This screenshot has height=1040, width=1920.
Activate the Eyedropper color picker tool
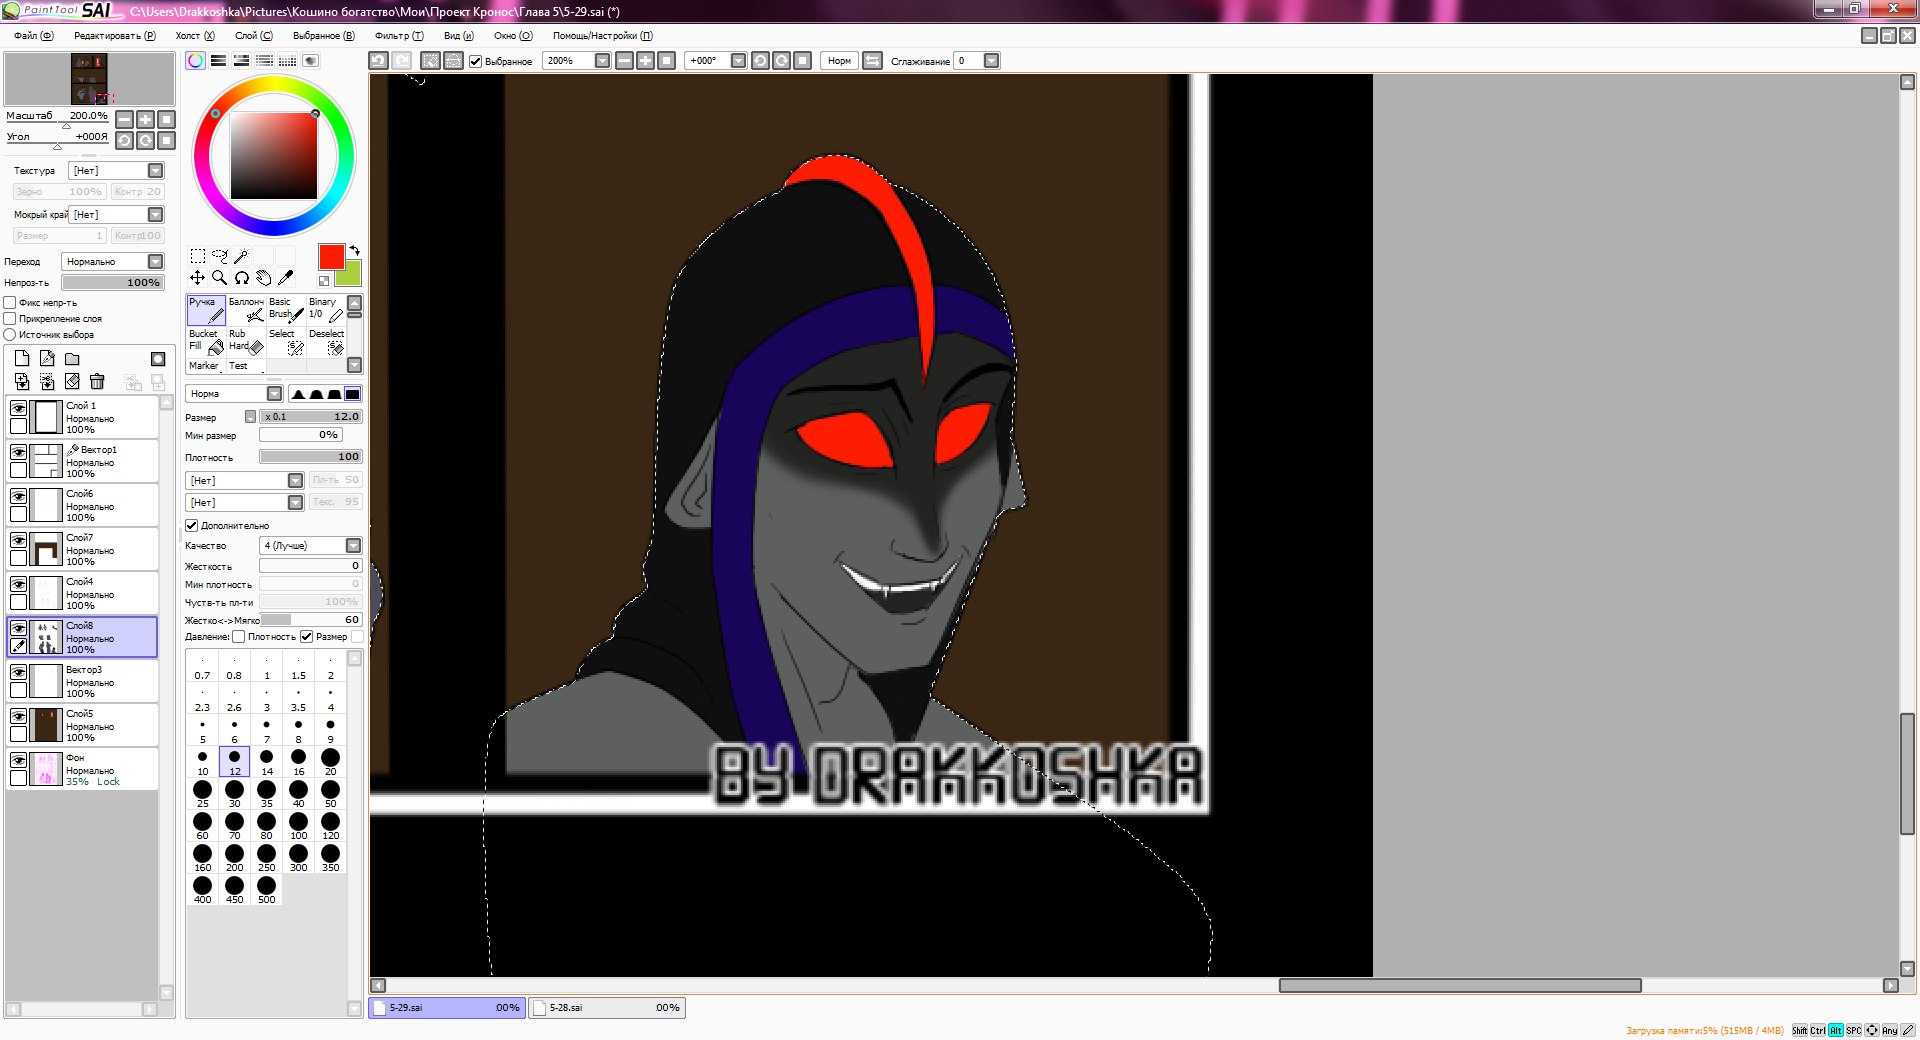(x=286, y=278)
